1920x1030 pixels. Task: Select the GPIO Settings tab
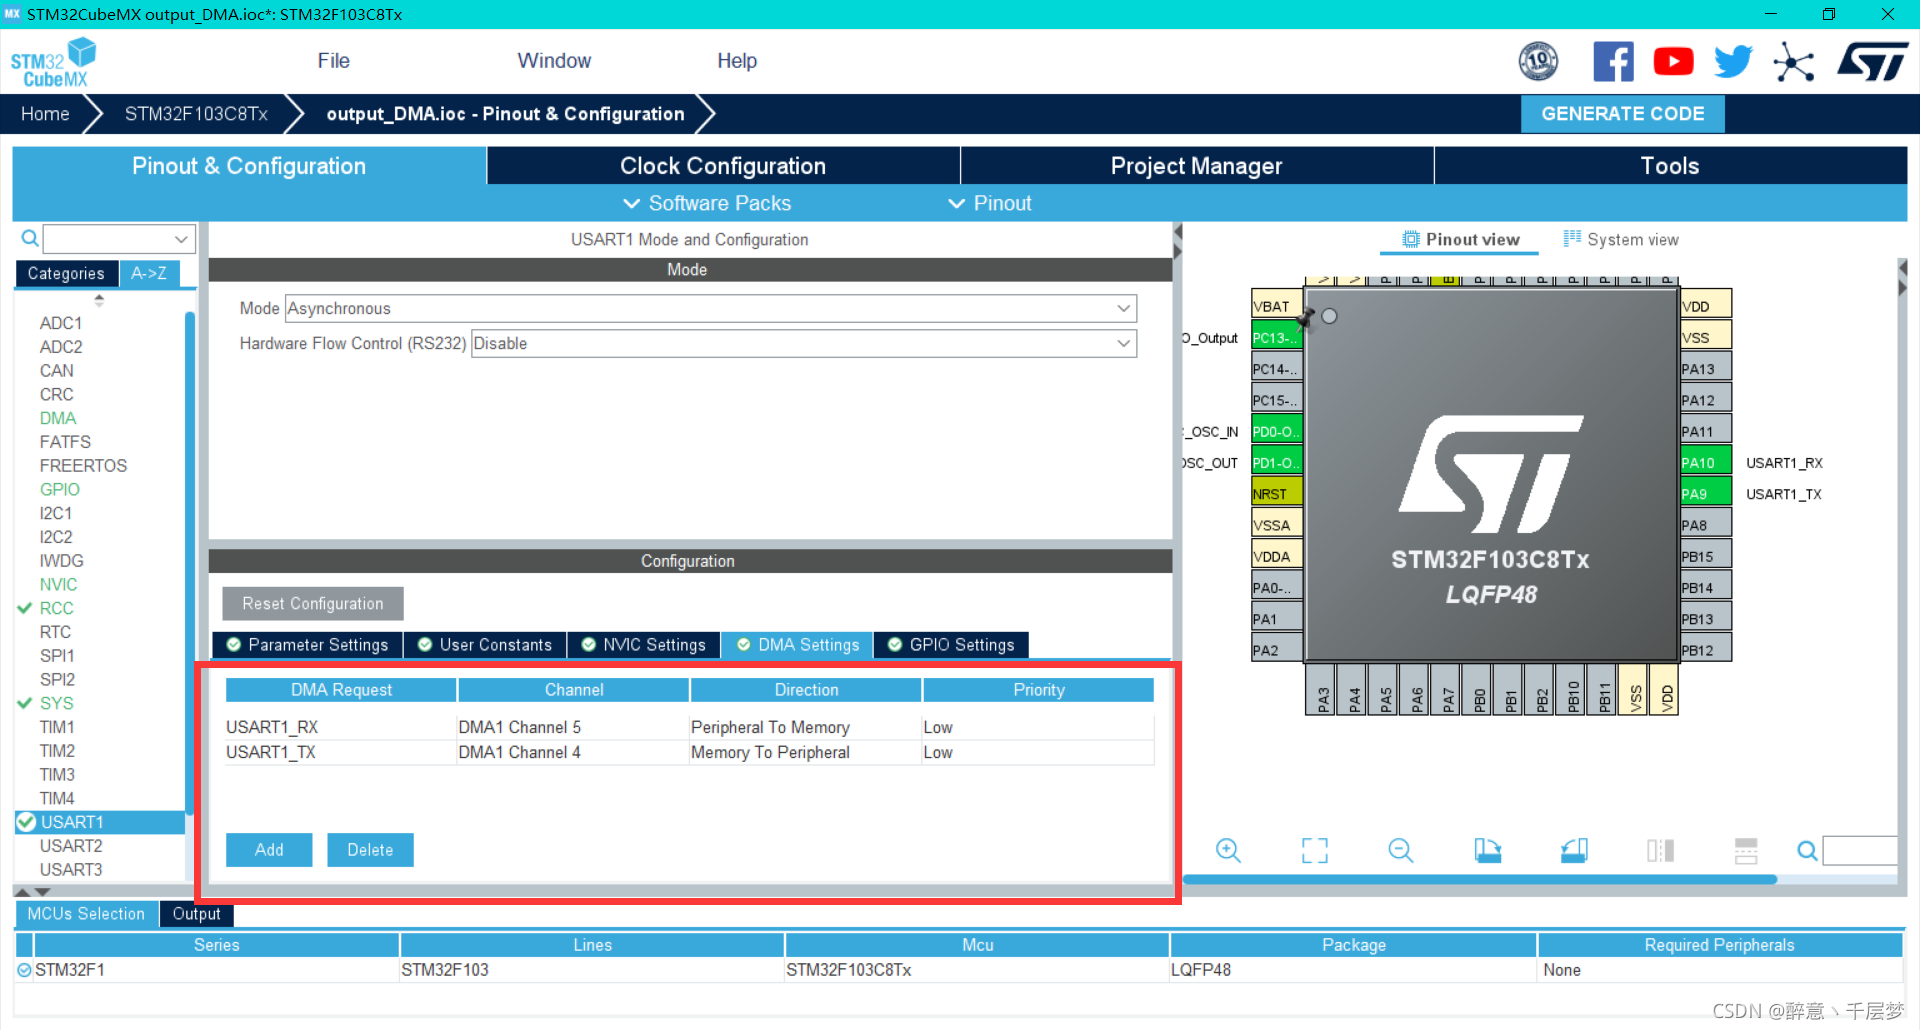[951, 645]
